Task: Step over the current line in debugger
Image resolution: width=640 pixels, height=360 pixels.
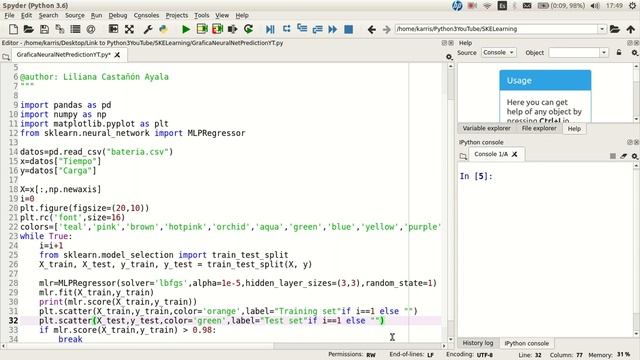Action: click(287, 29)
